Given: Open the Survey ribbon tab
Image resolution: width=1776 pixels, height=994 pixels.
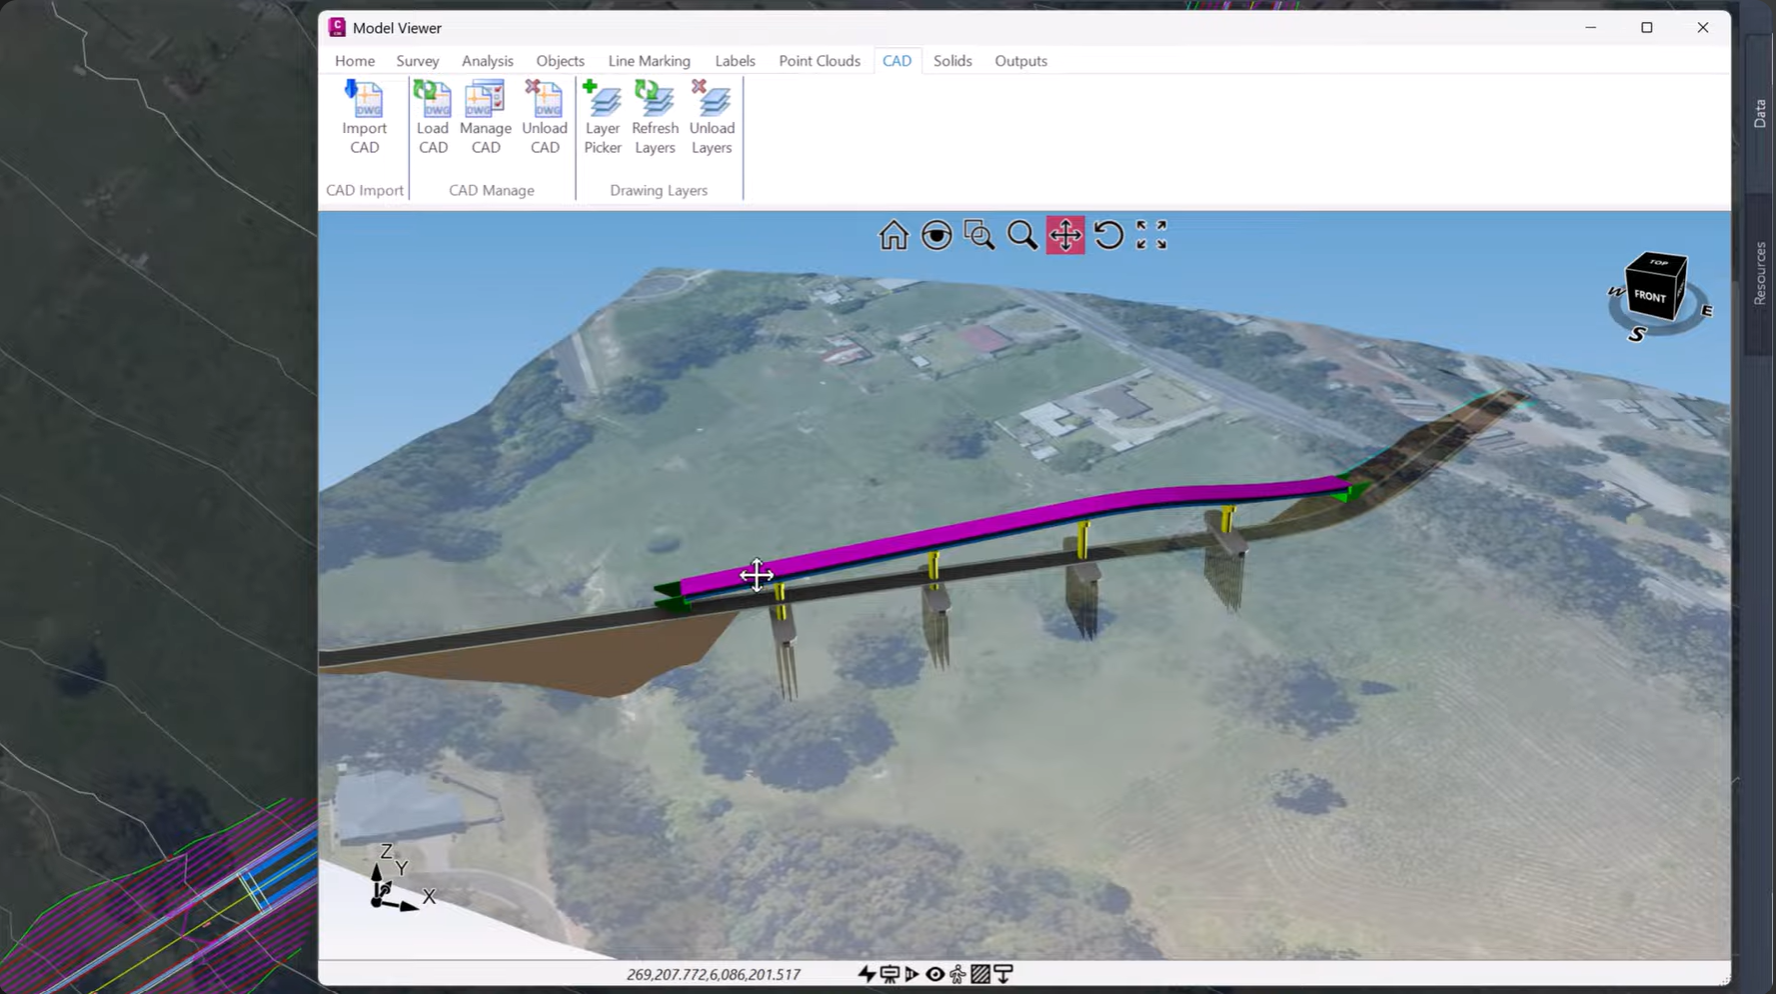Looking at the screenshot, I should click(418, 61).
